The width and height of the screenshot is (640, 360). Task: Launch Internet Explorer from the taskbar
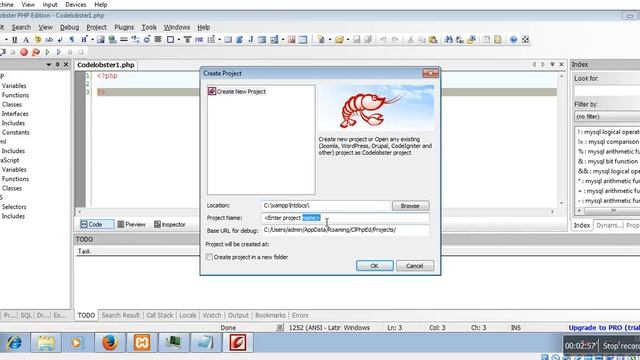tap(15, 342)
